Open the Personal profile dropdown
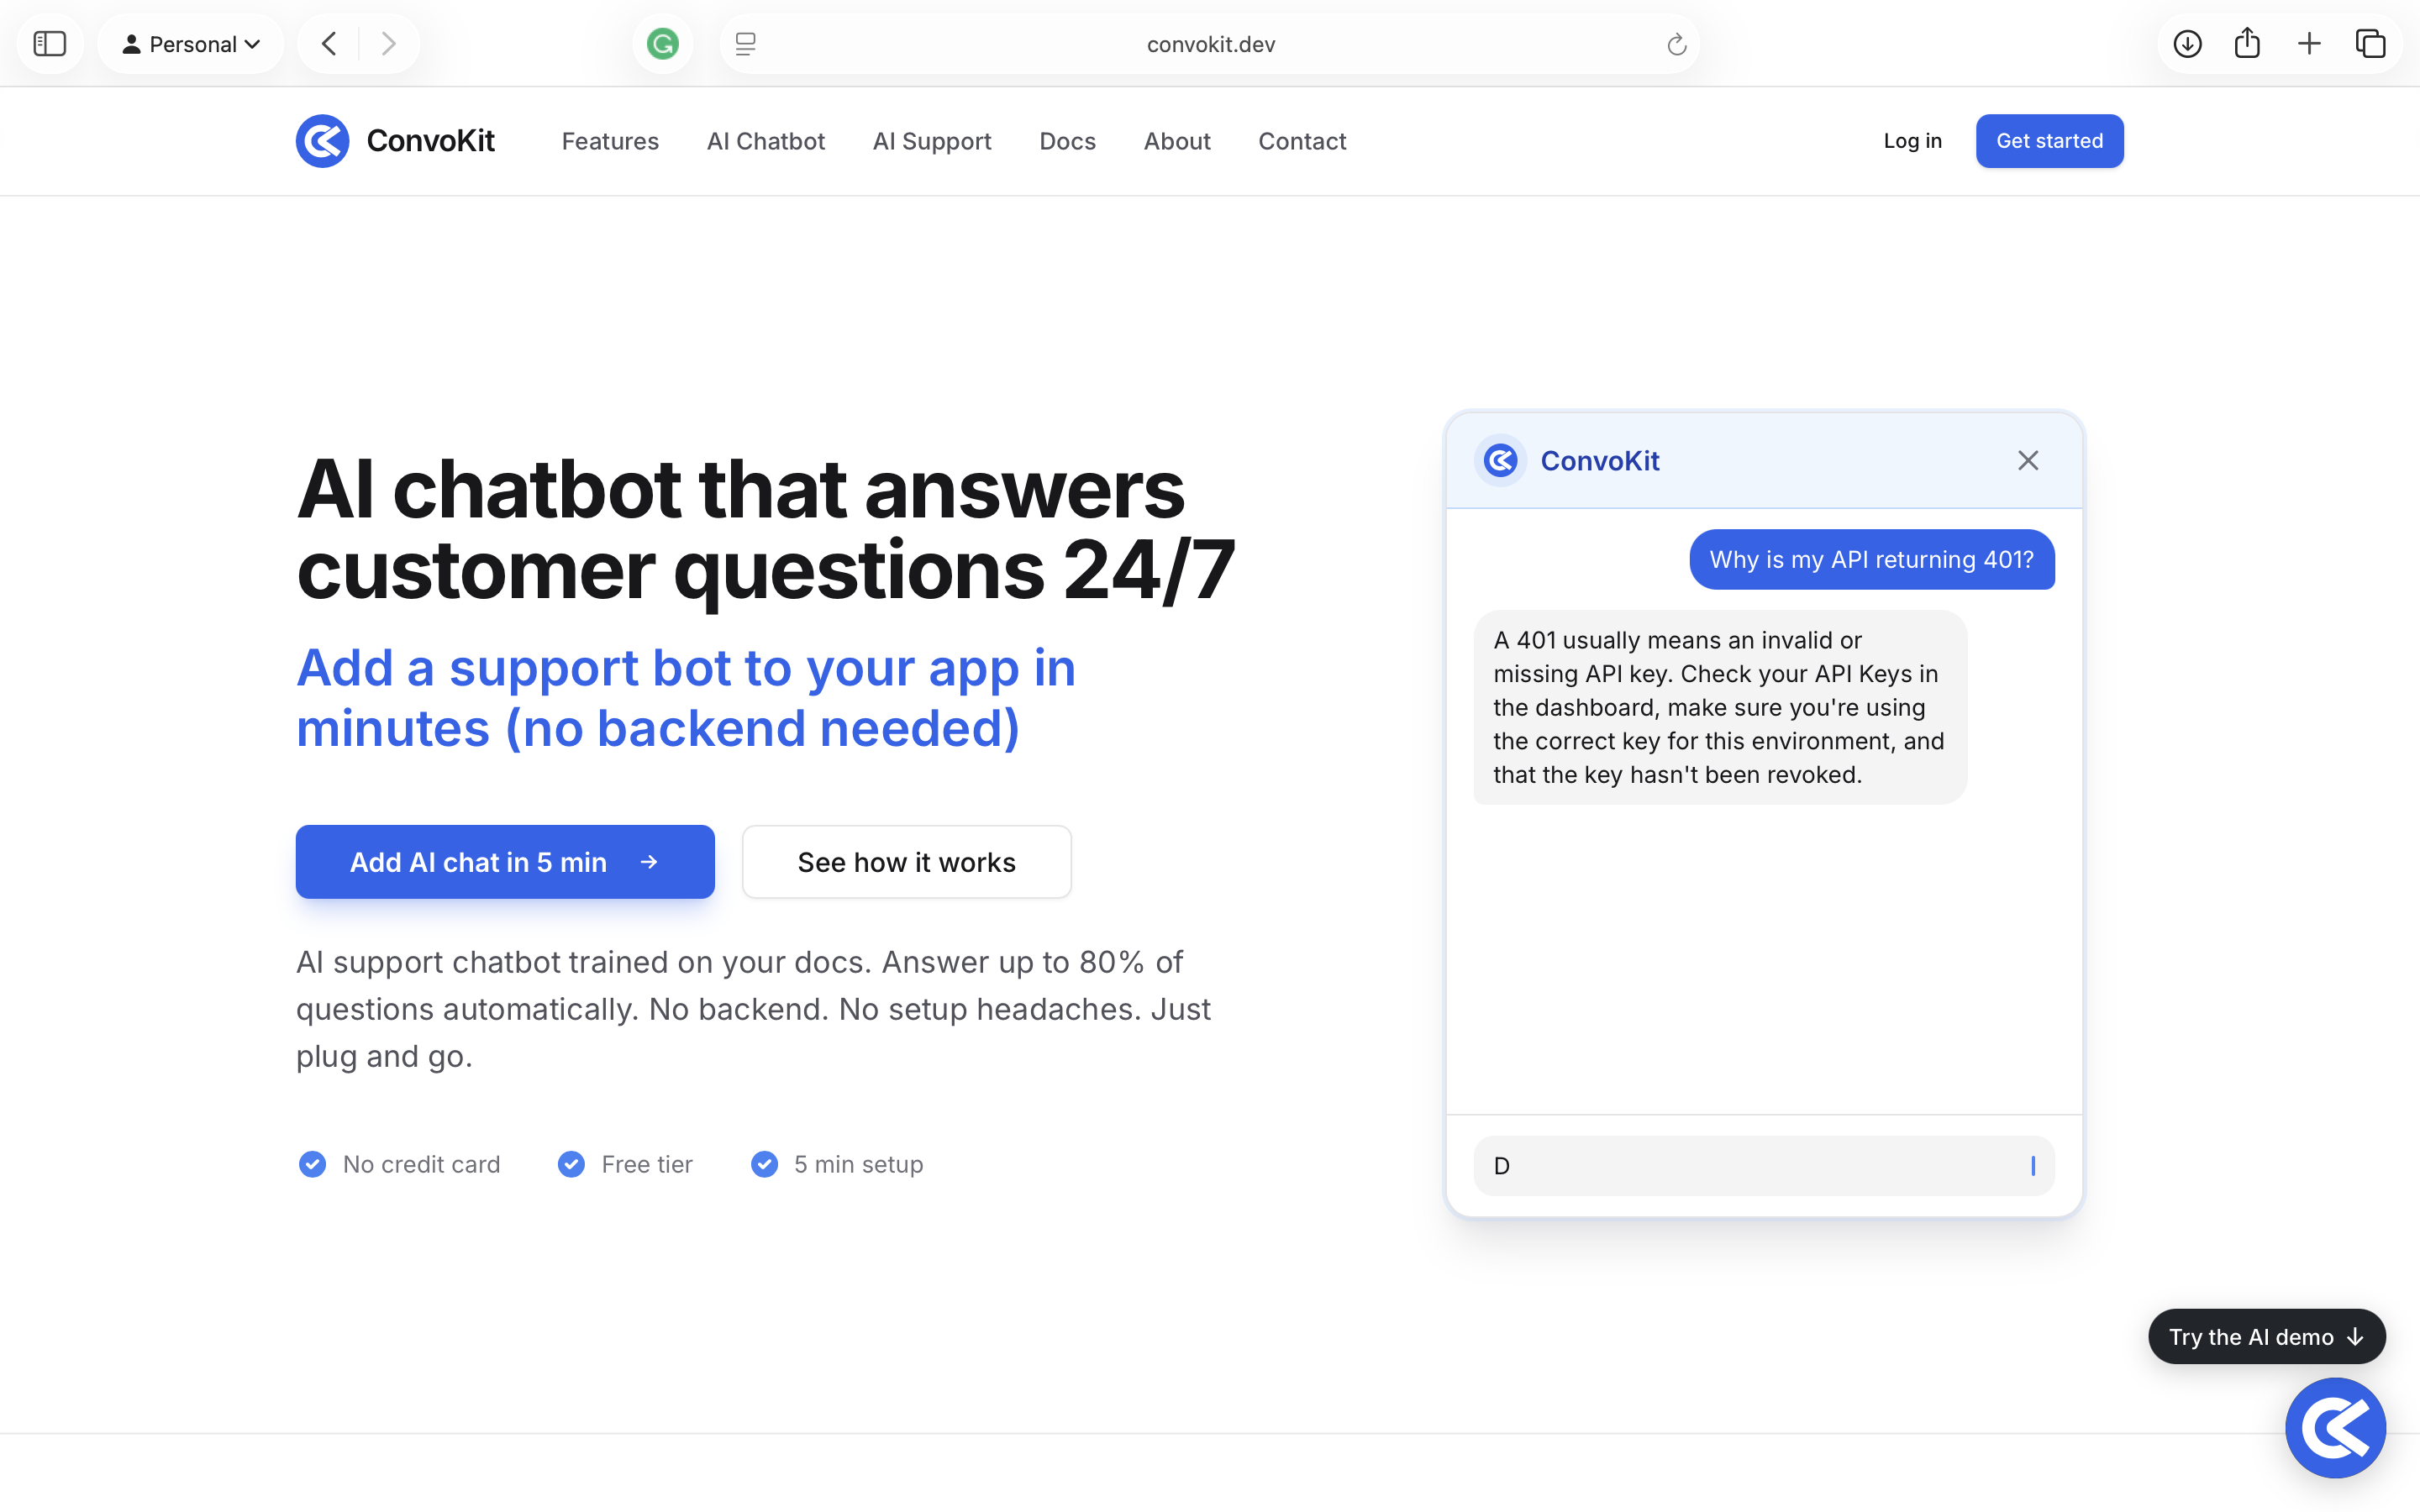2420x1512 pixels. coord(190,43)
